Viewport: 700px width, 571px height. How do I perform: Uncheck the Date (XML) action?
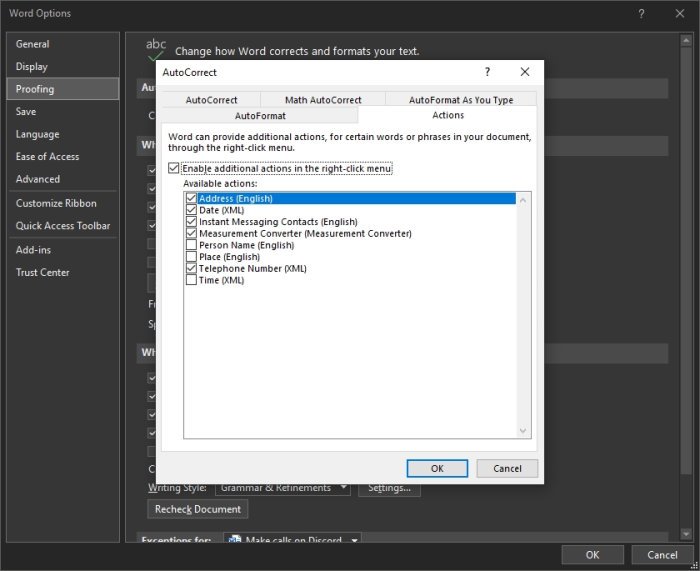(192, 210)
